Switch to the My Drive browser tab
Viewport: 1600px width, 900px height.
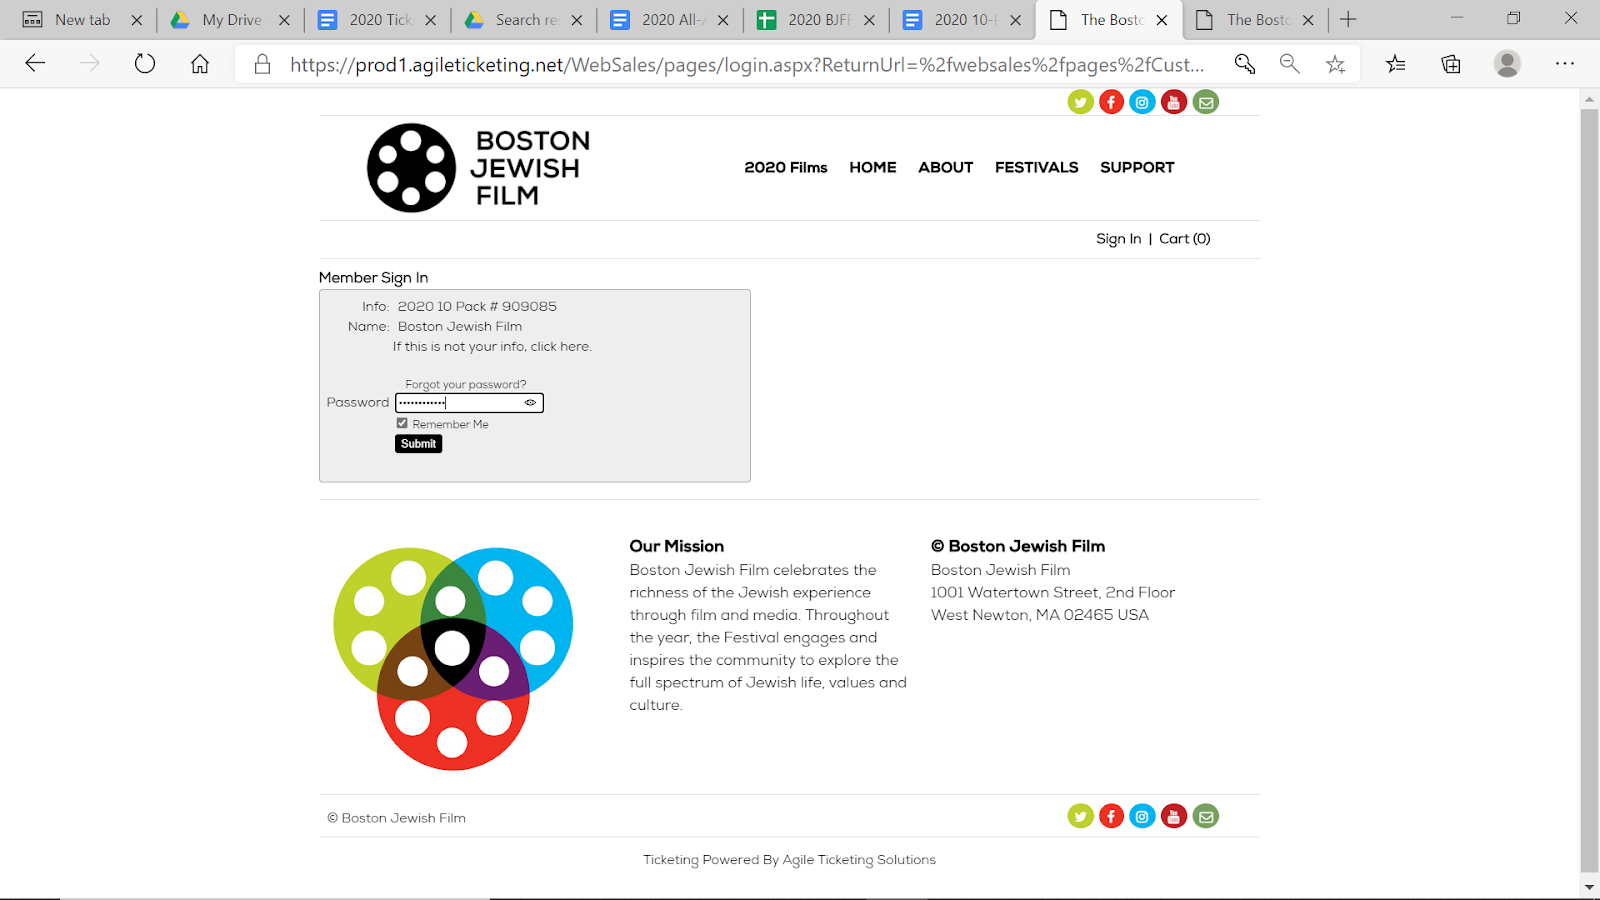(231, 20)
